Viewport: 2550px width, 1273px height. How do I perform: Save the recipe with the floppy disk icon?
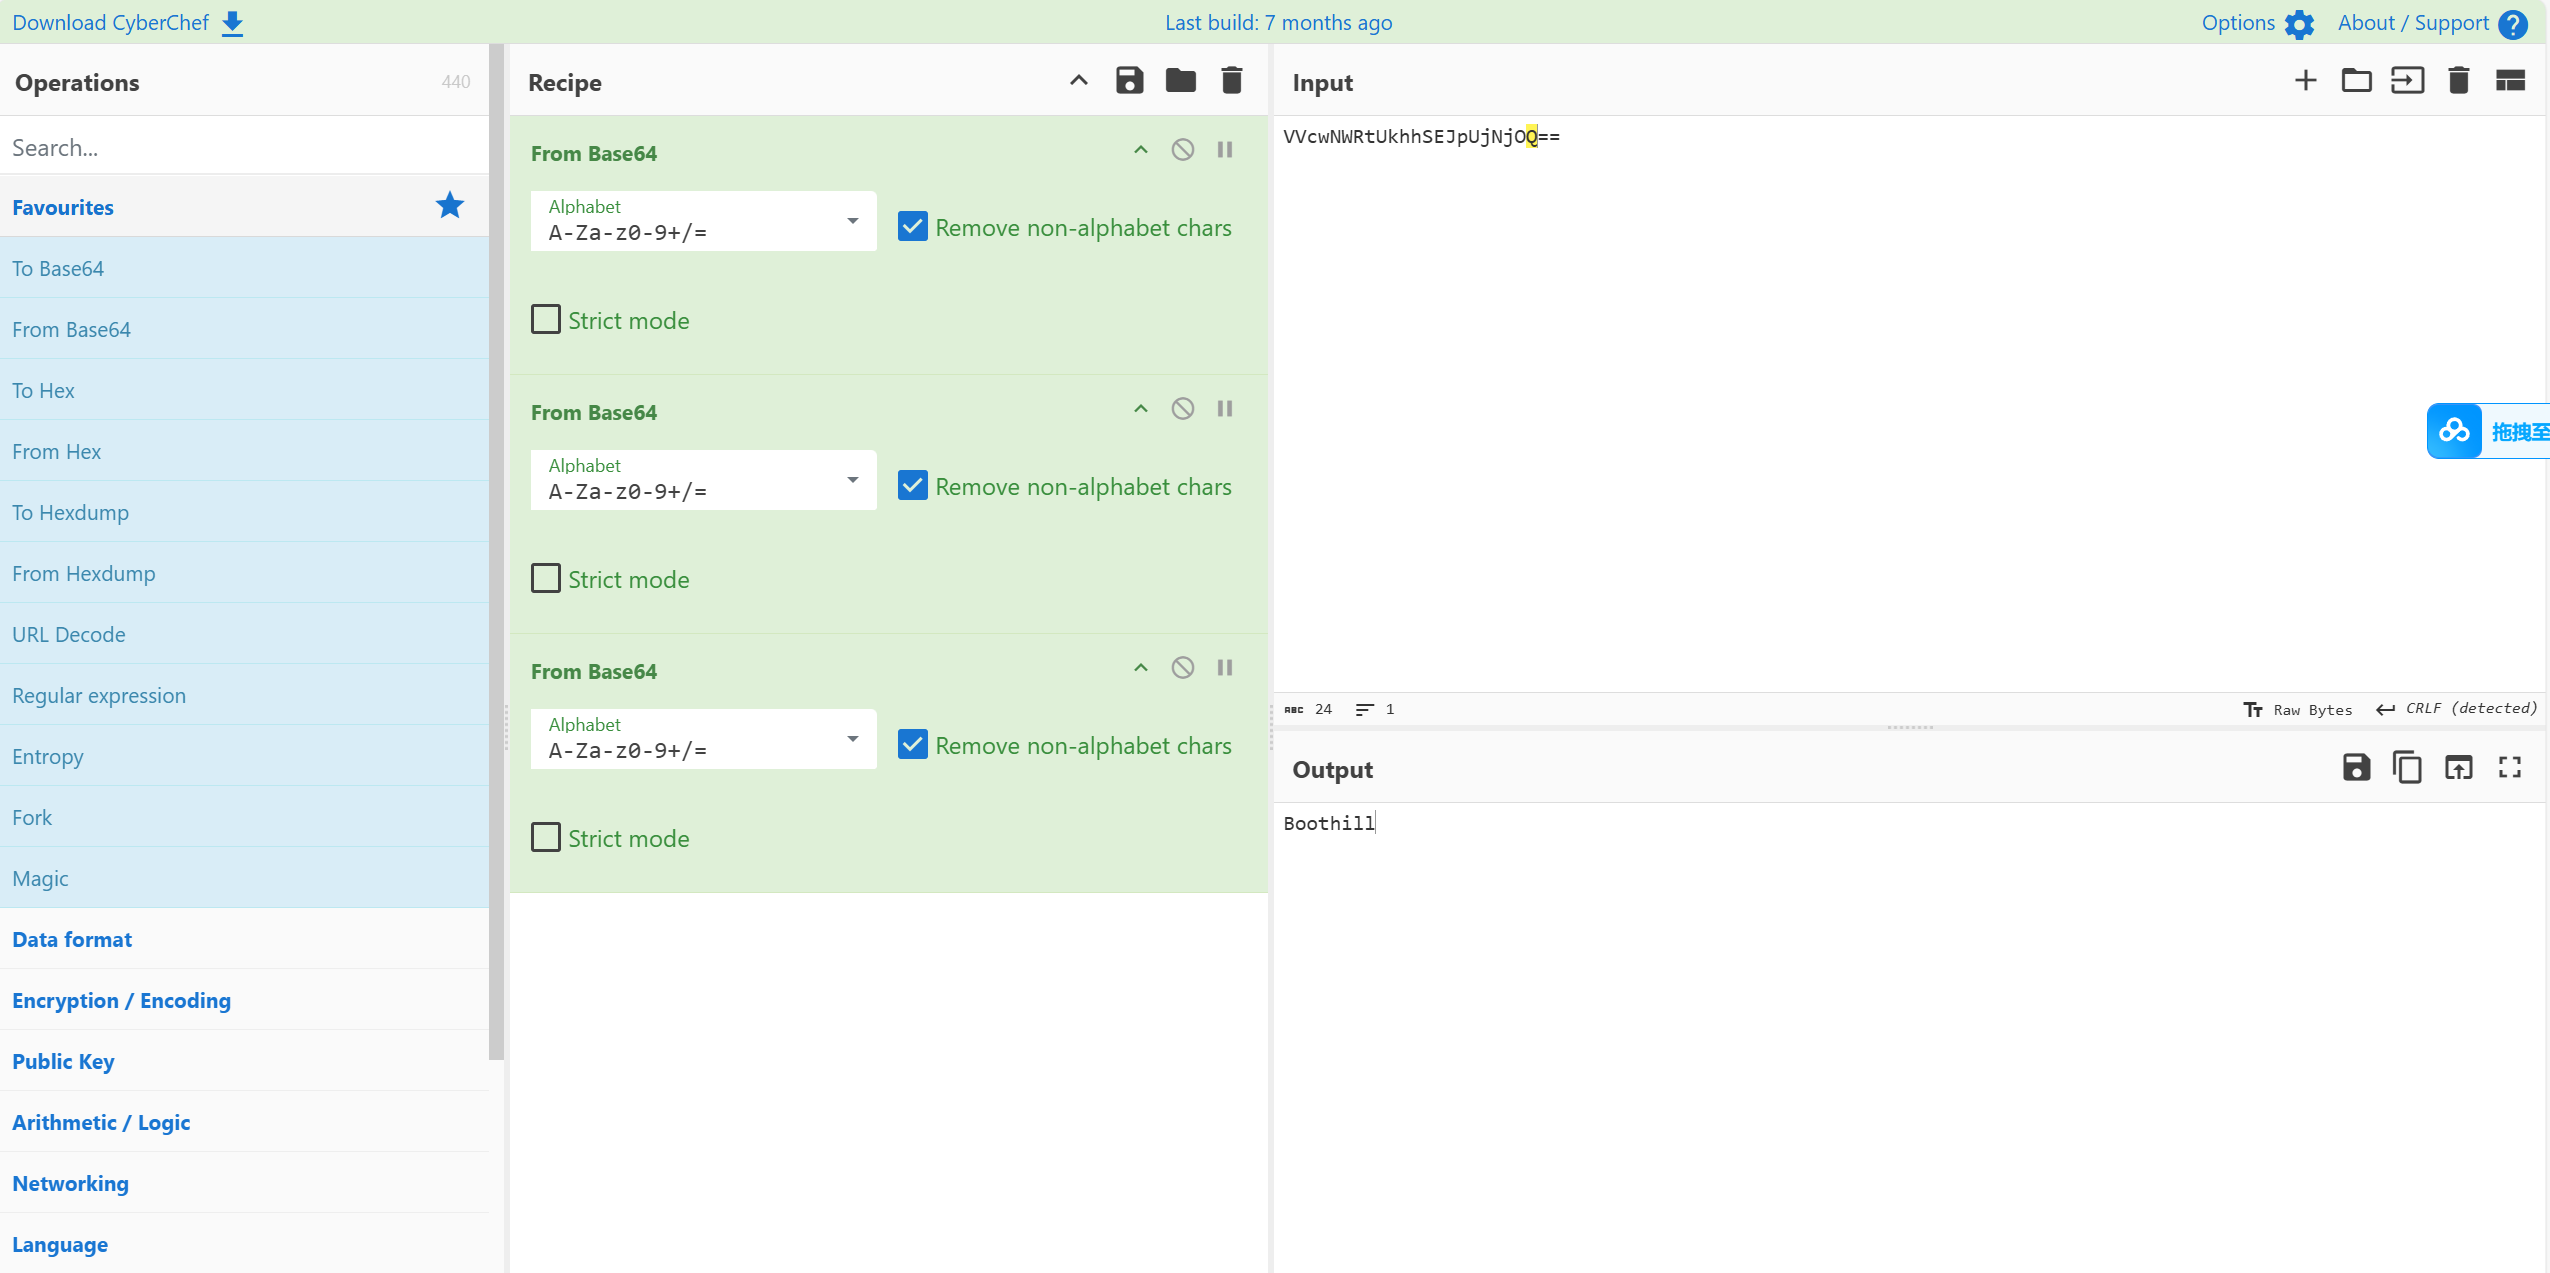tap(1129, 81)
